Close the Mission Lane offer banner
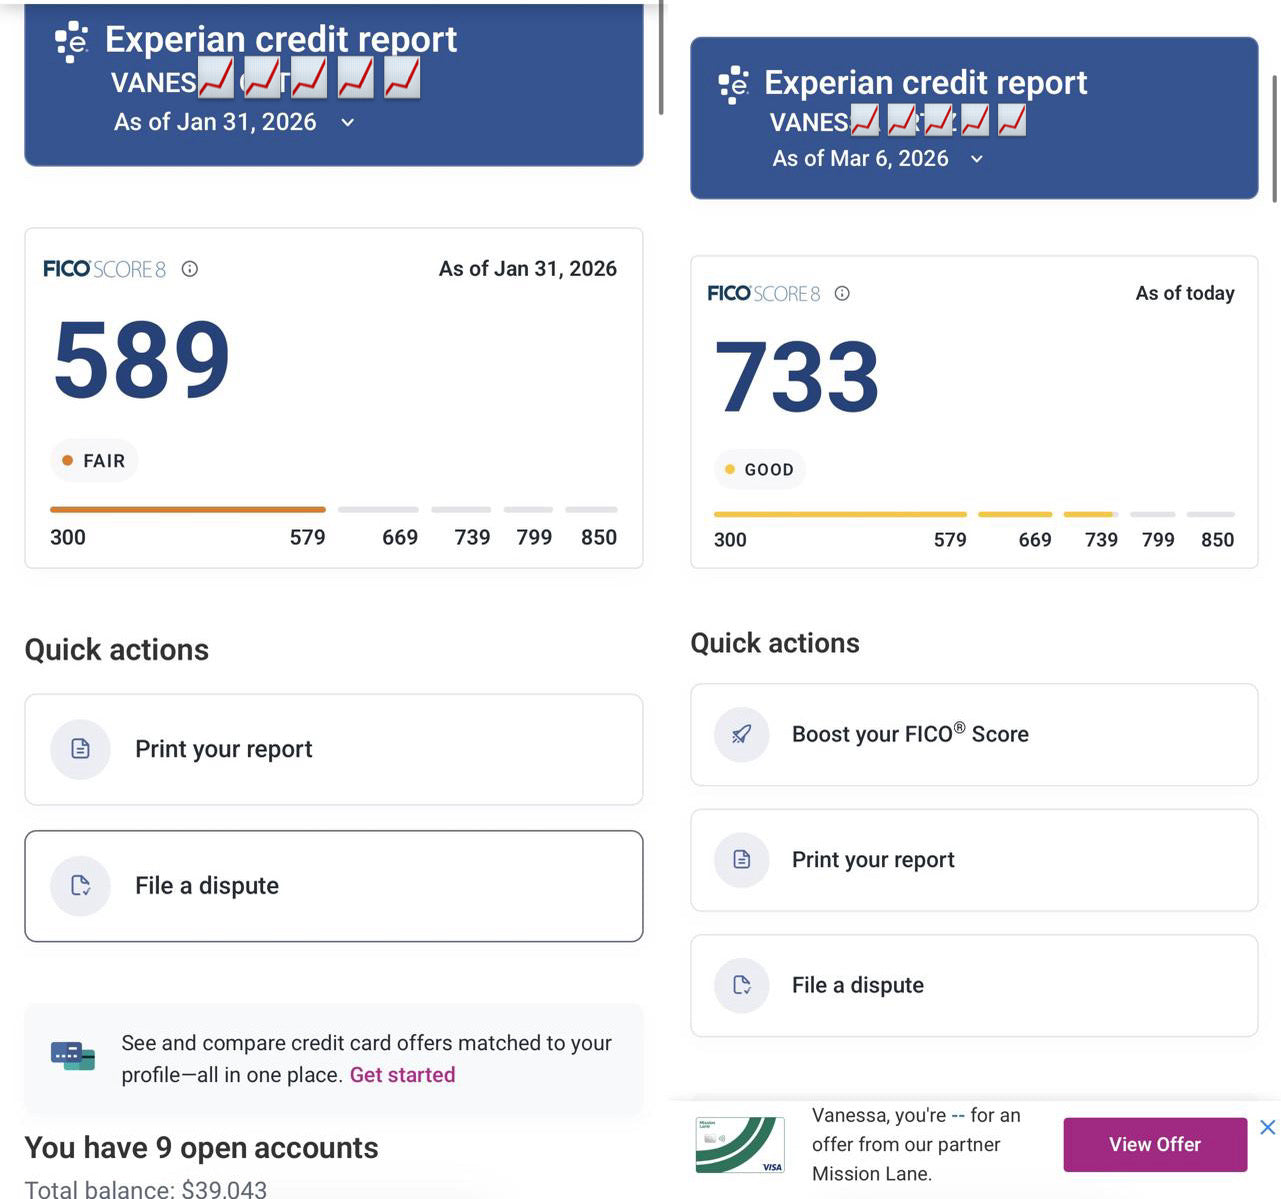The width and height of the screenshot is (1281, 1199). [1267, 1128]
